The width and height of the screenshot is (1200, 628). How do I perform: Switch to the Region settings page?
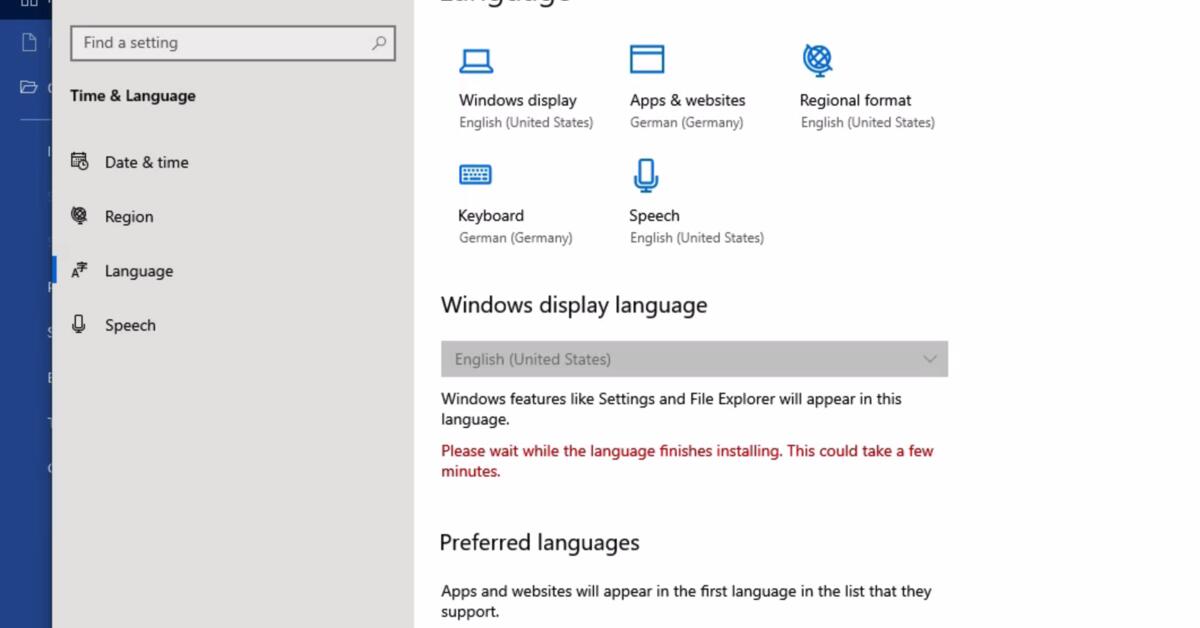pyautogui.click(x=127, y=216)
